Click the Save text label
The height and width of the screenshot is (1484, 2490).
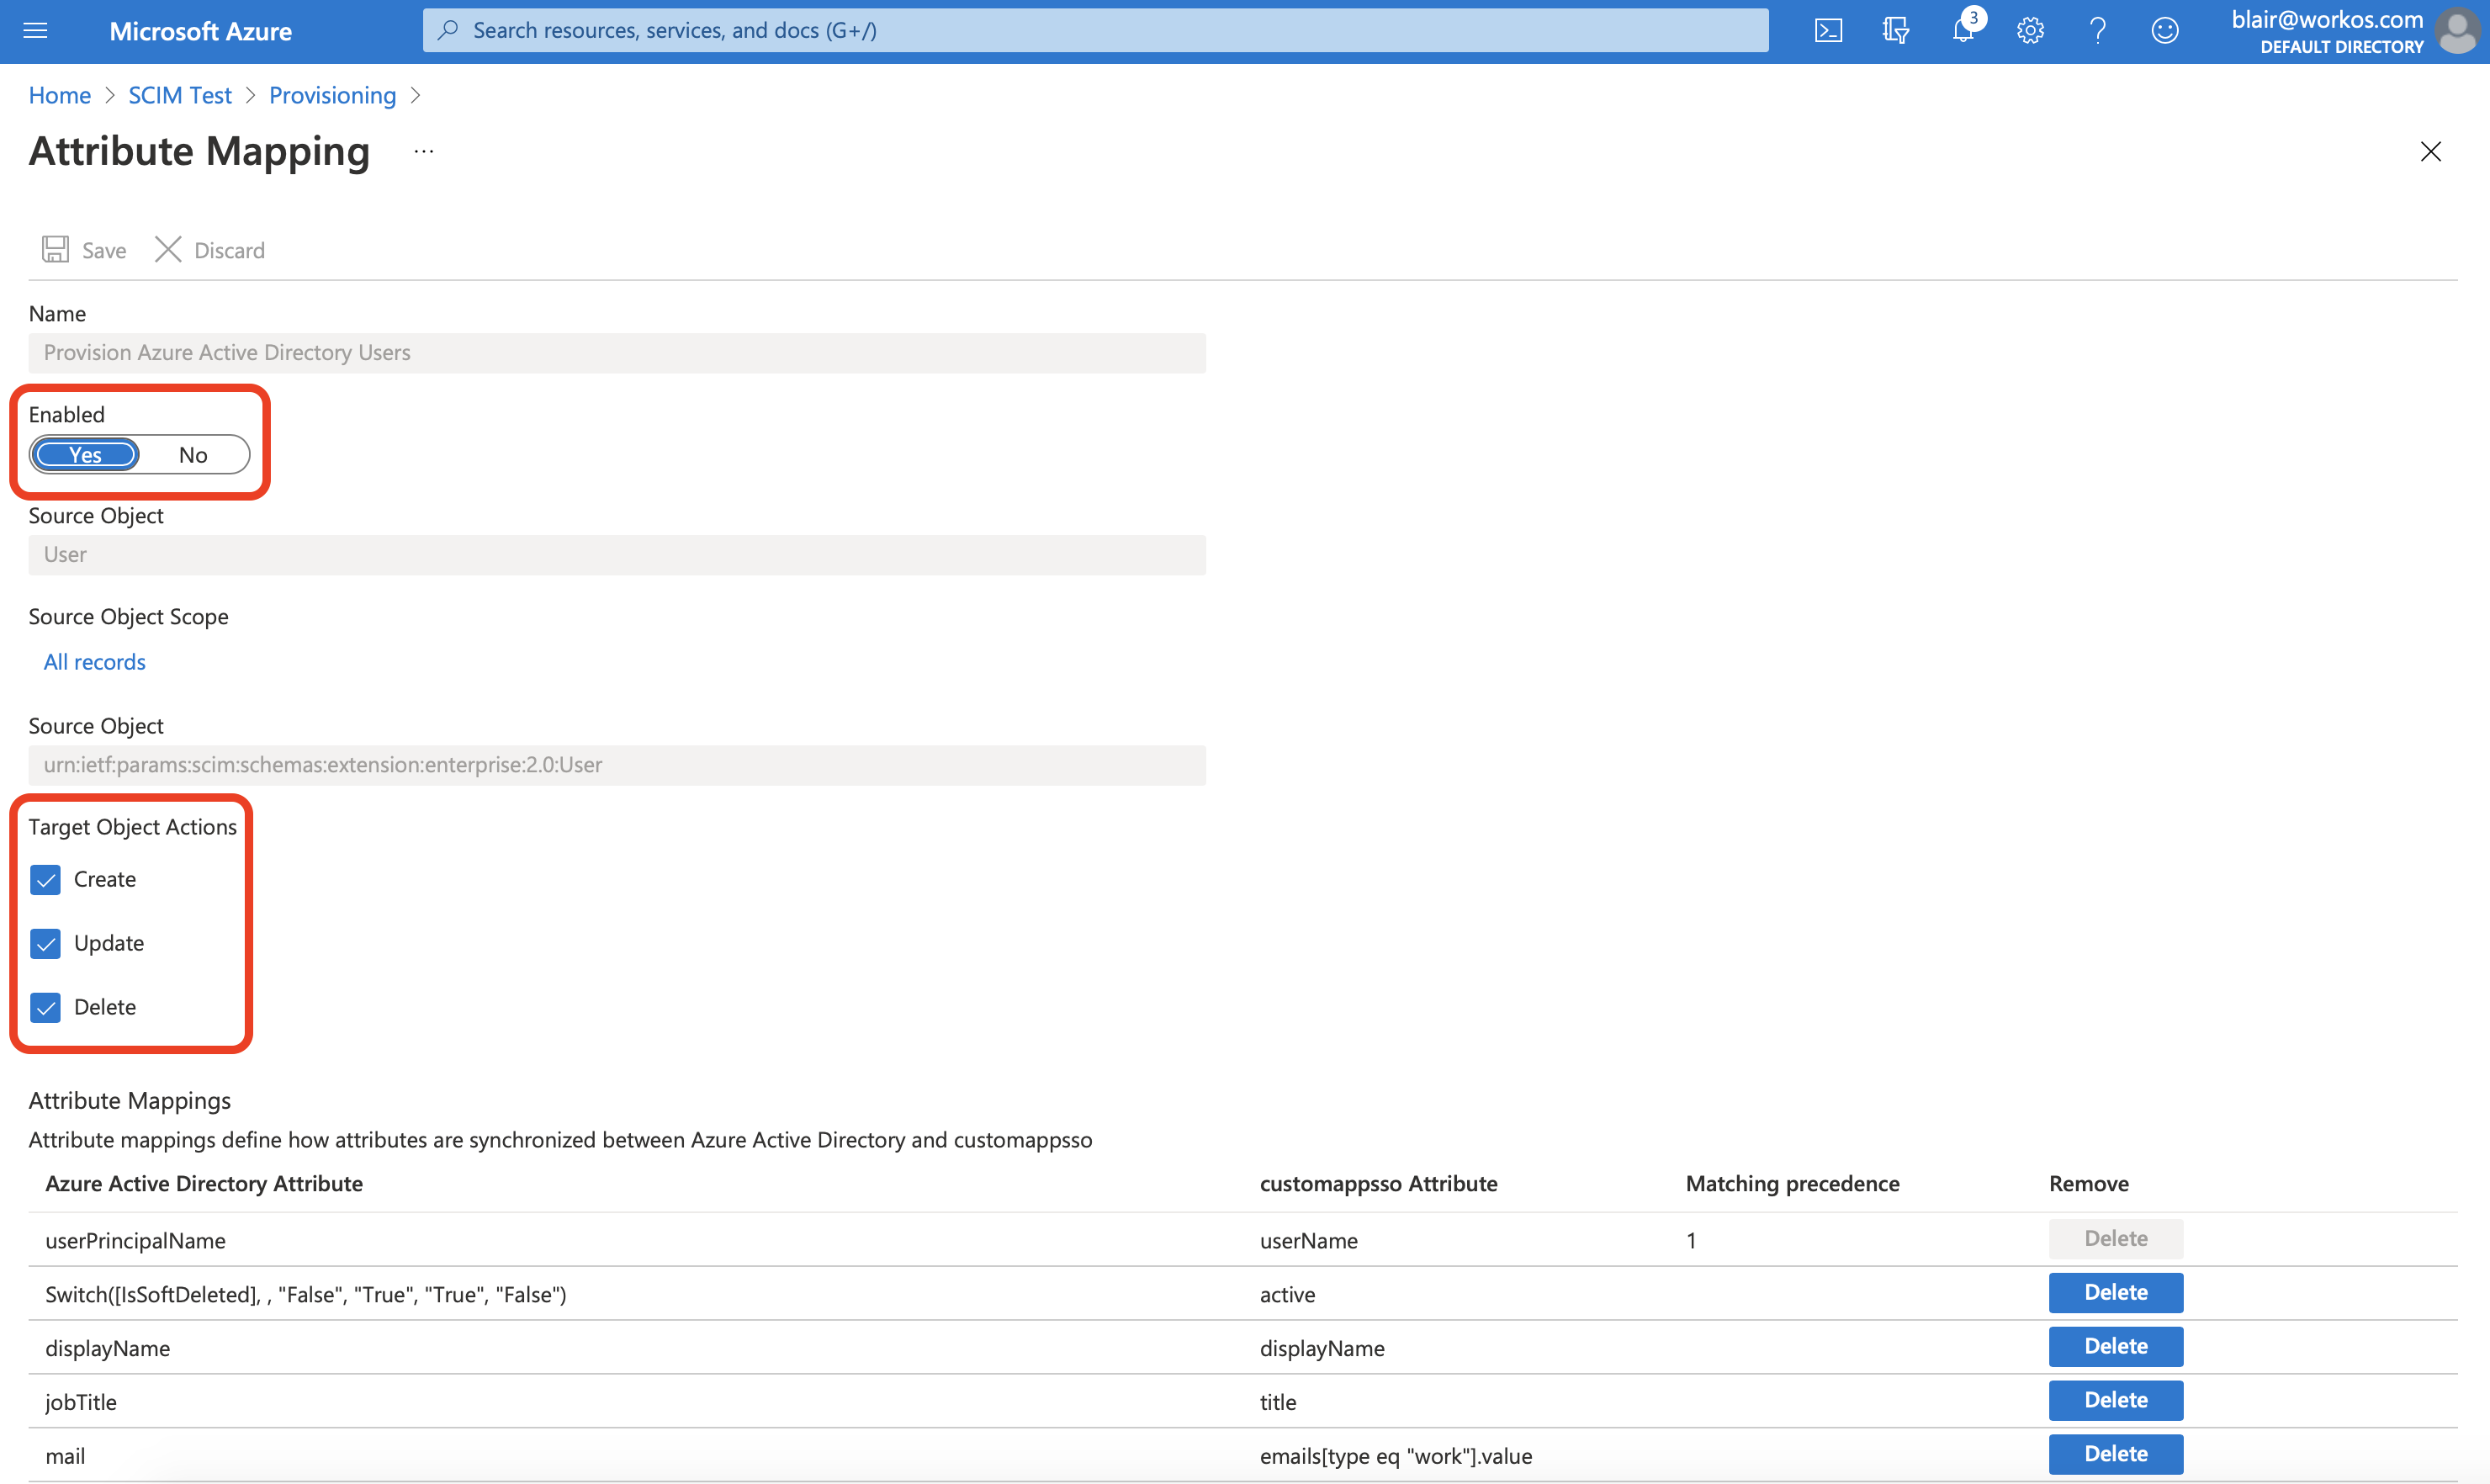pyautogui.click(x=104, y=250)
